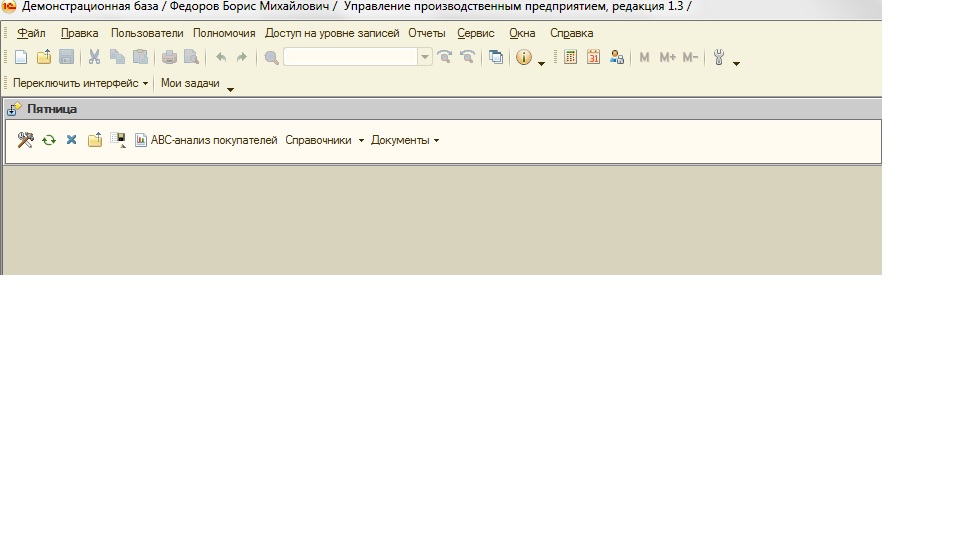Viewport: 960px width, 540px height.
Task: Click the windows list icon
Action: point(496,58)
